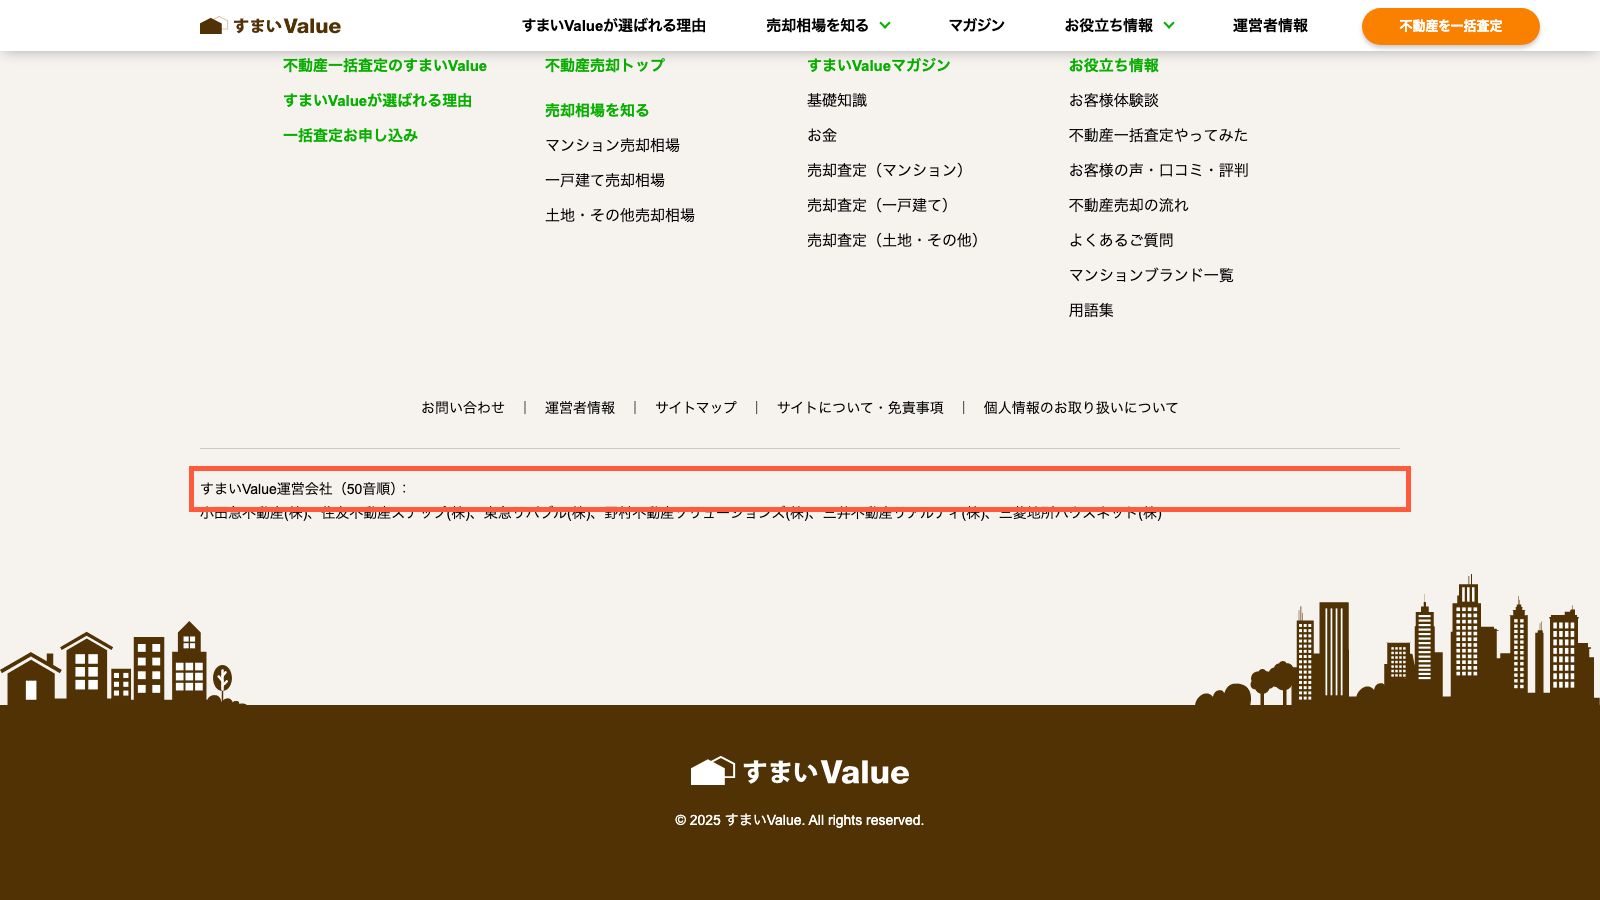
Task: Open お金 magazine category
Action: [x=822, y=136]
